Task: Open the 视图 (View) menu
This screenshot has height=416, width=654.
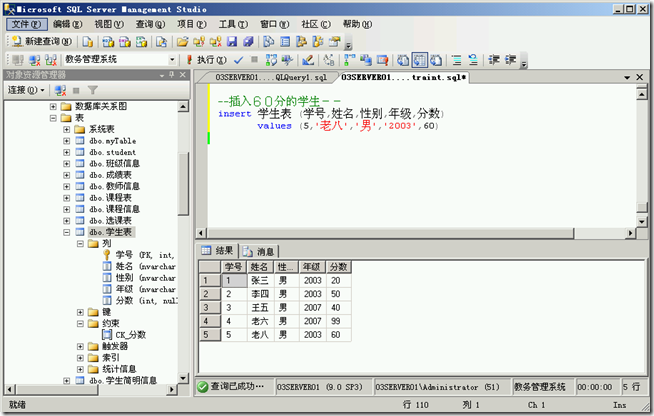Action: 109,24
